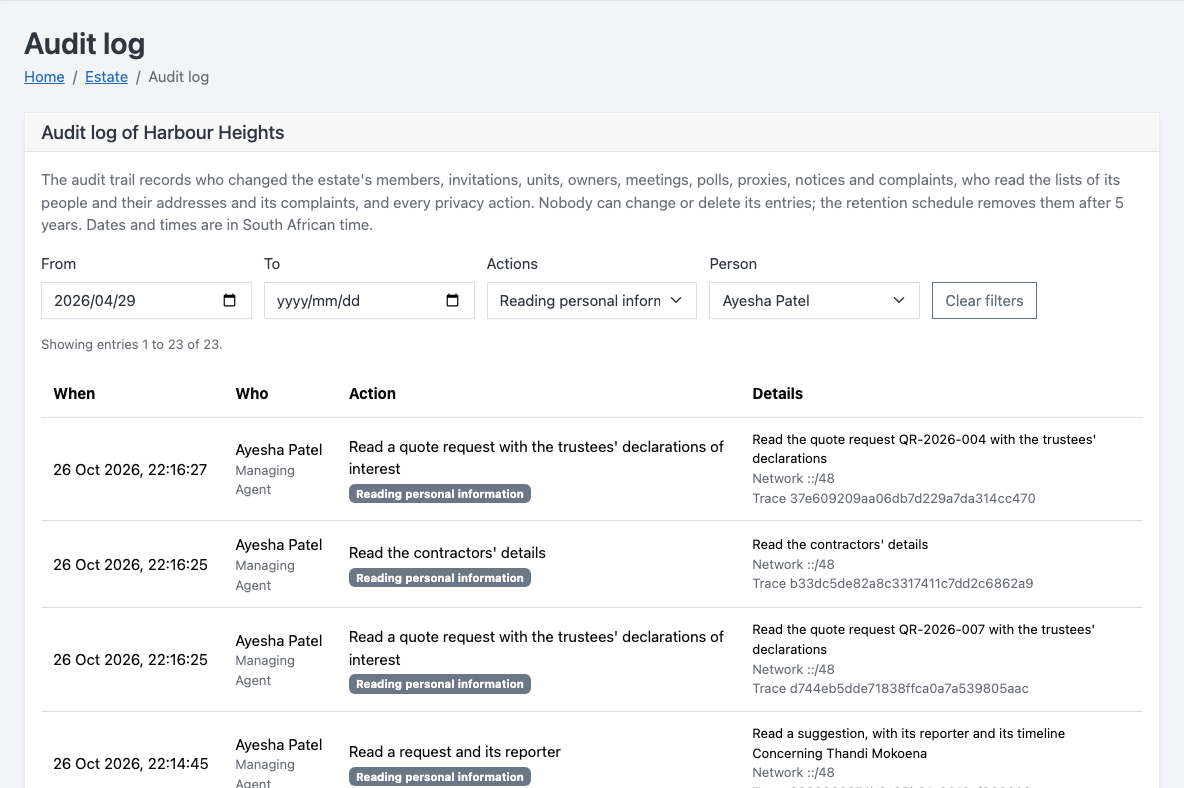Open the calendar picker in the From field

tap(230, 300)
